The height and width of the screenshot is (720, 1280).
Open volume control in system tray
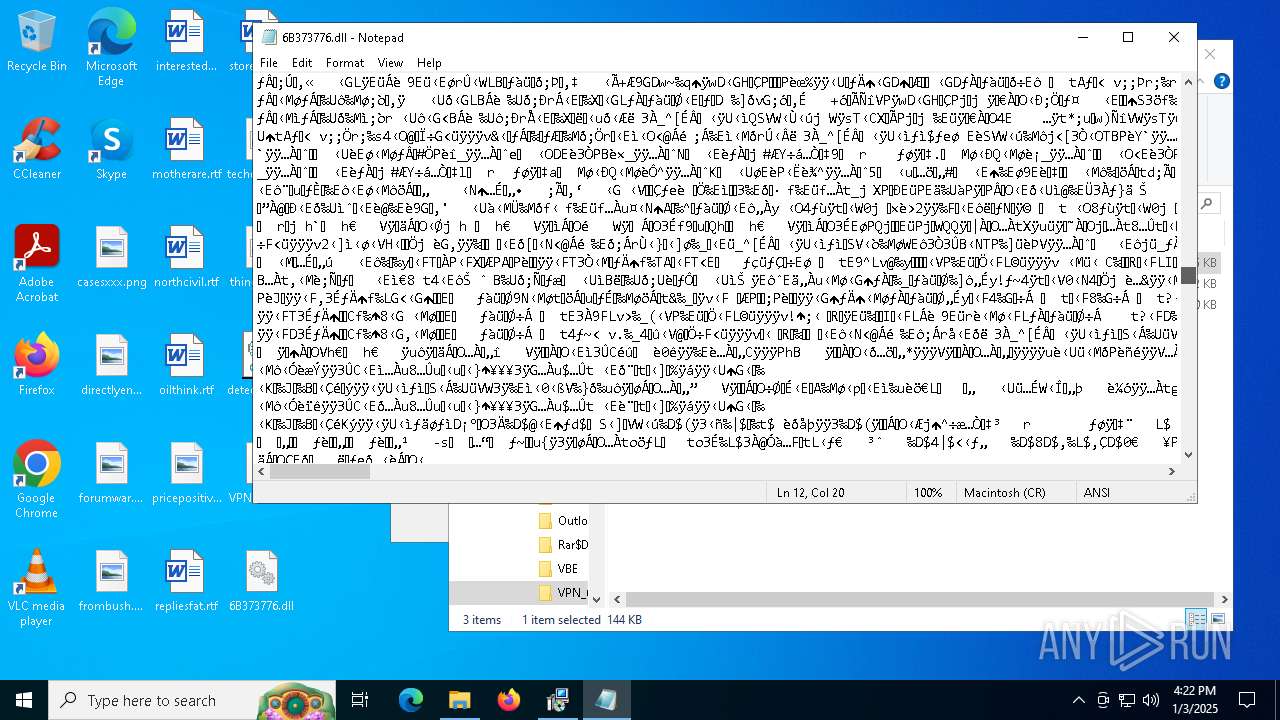(x=1150, y=700)
